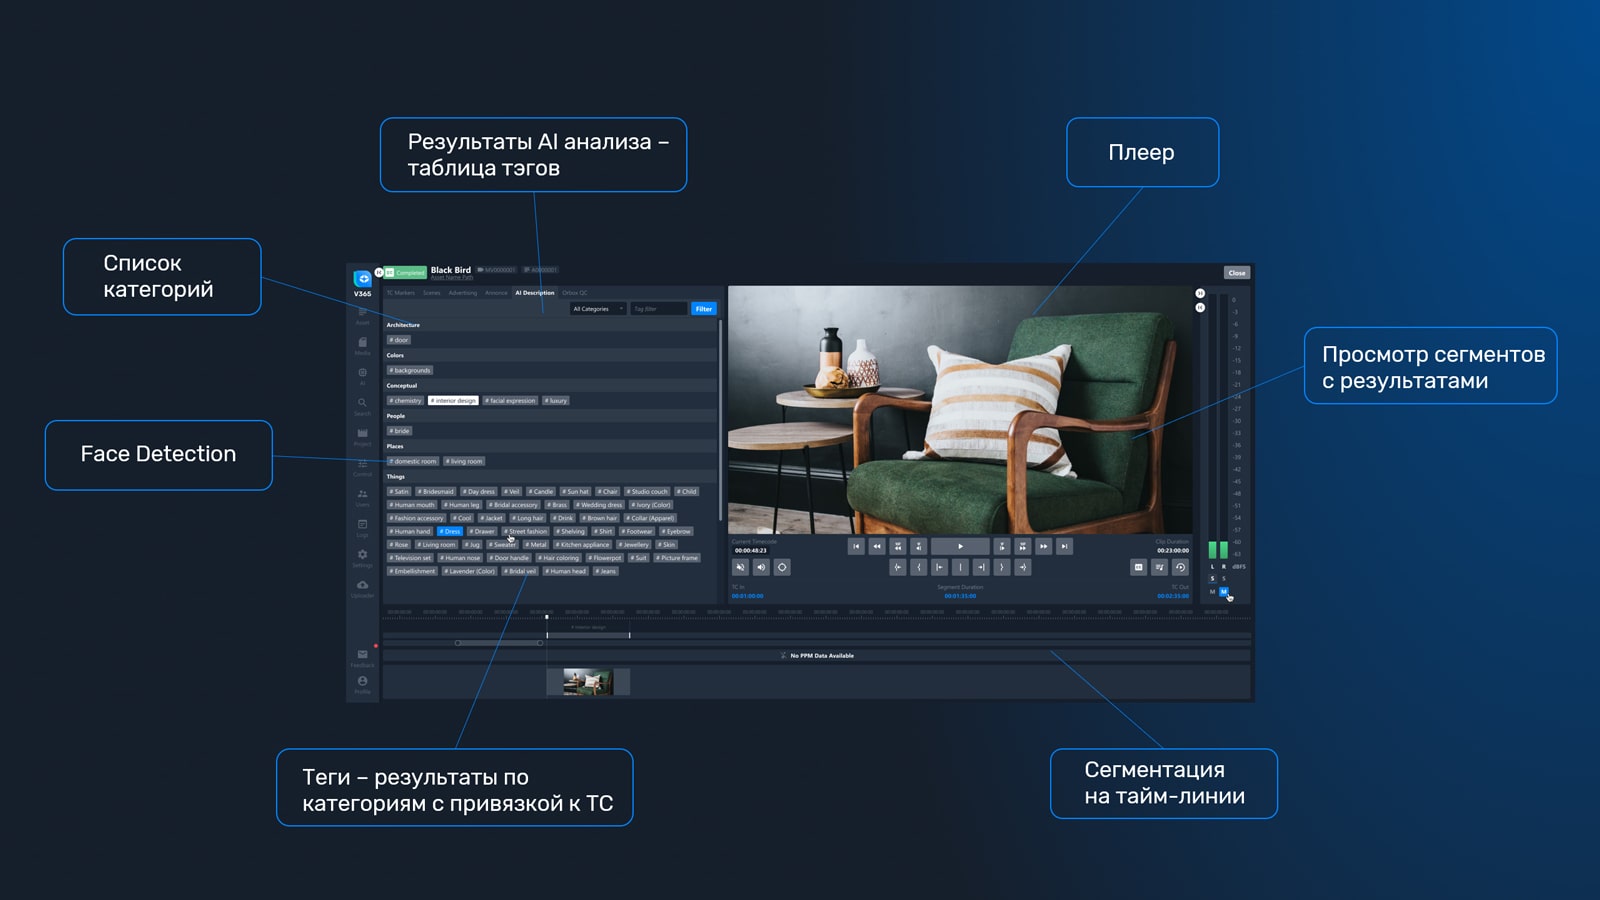Click the door tag under Architecture

tap(399, 340)
